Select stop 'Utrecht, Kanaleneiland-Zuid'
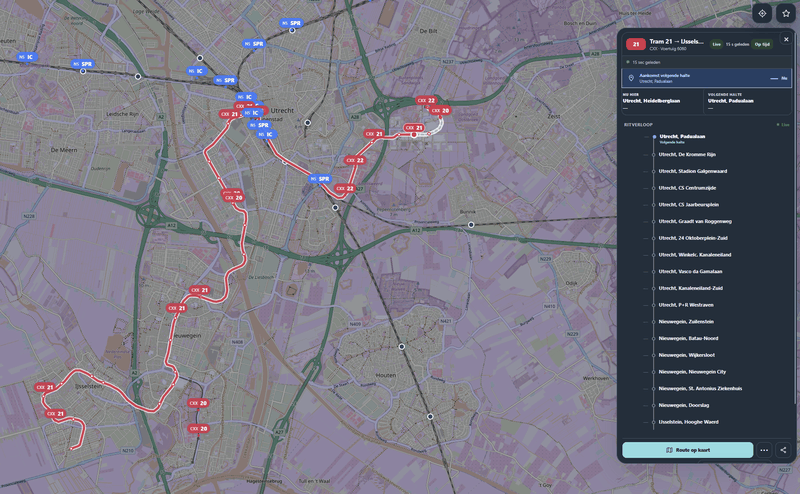Viewport: 800px width, 494px height. pyautogui.click(x=690, y=288)
